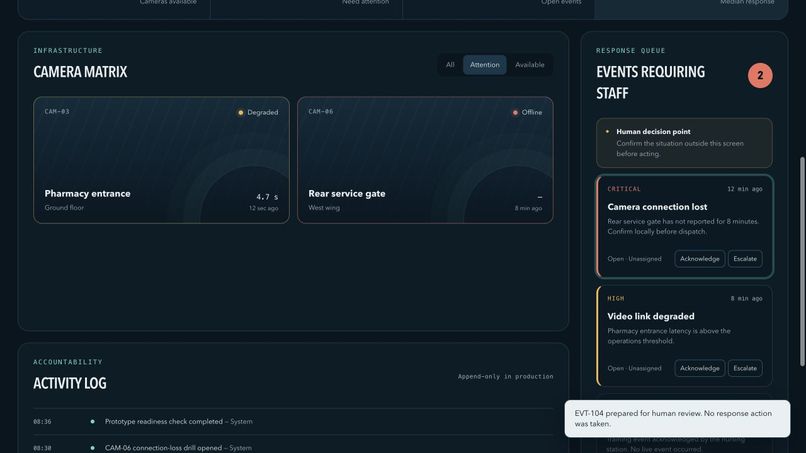The height and width of the screenshot is (453, 806).
Task: Click the Camera Matrix heading
Action: point(80,72)
